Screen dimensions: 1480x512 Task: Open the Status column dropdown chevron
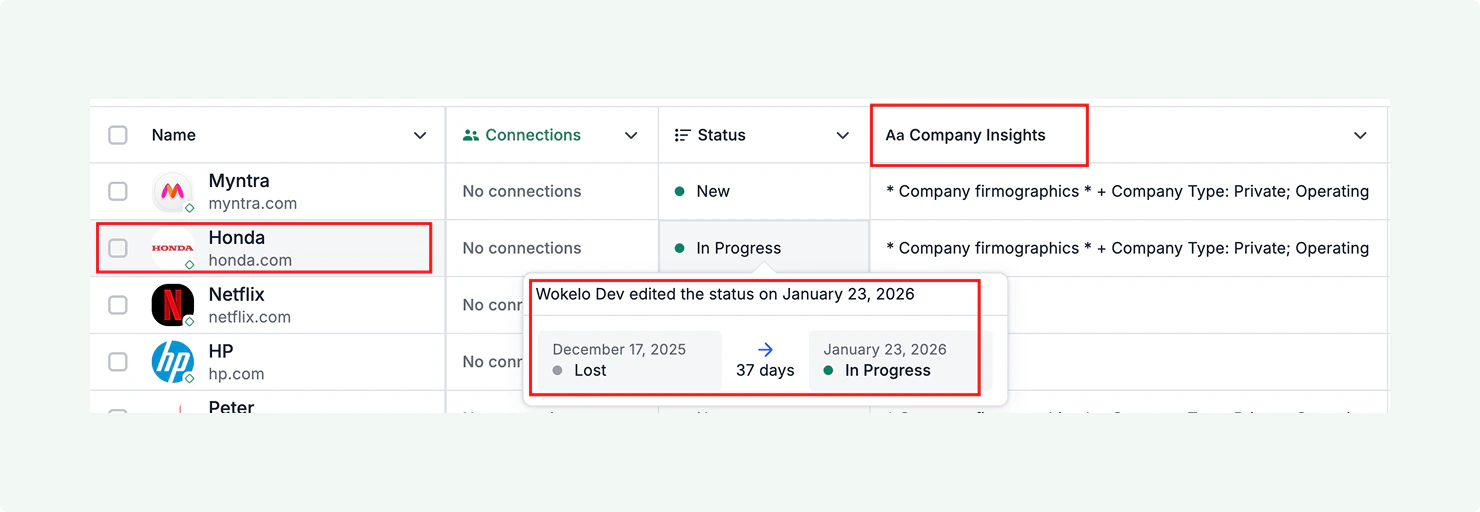click(x=843, y=135)
